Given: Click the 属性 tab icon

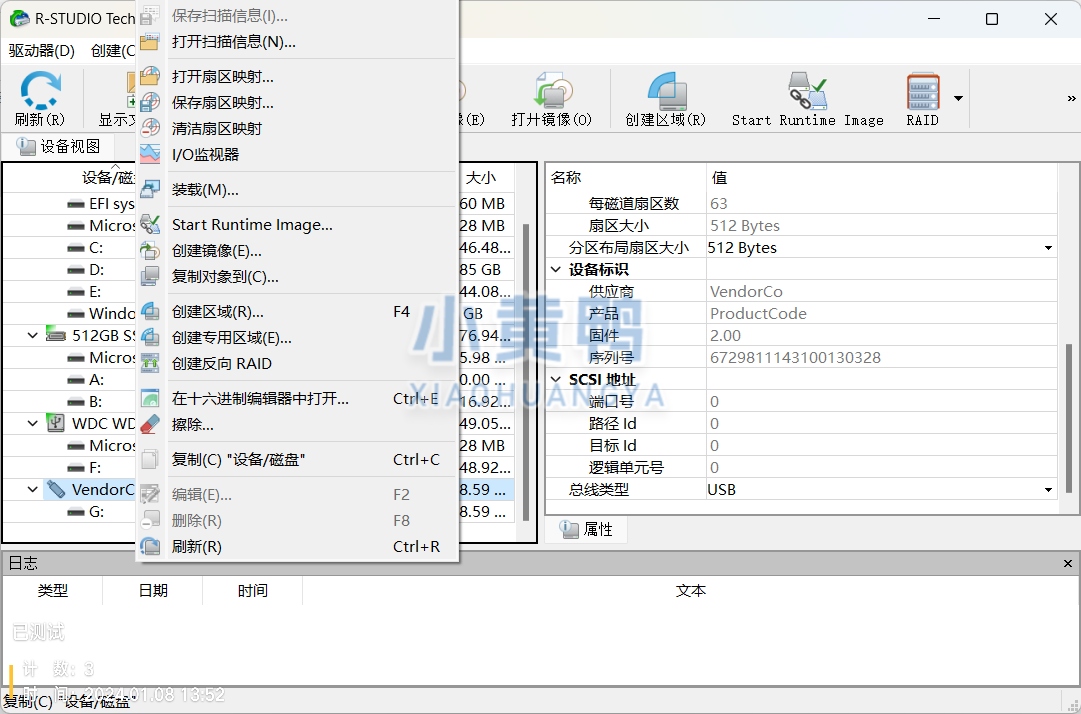Looking at the screenshot, I should point(569,529).
